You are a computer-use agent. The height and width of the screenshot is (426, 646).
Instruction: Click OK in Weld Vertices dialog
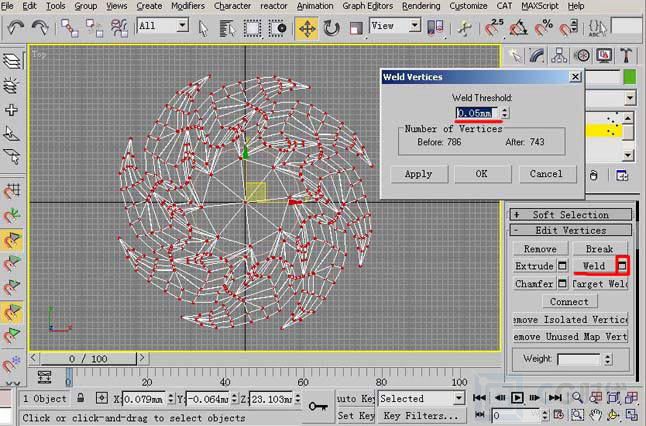point(482,174)
